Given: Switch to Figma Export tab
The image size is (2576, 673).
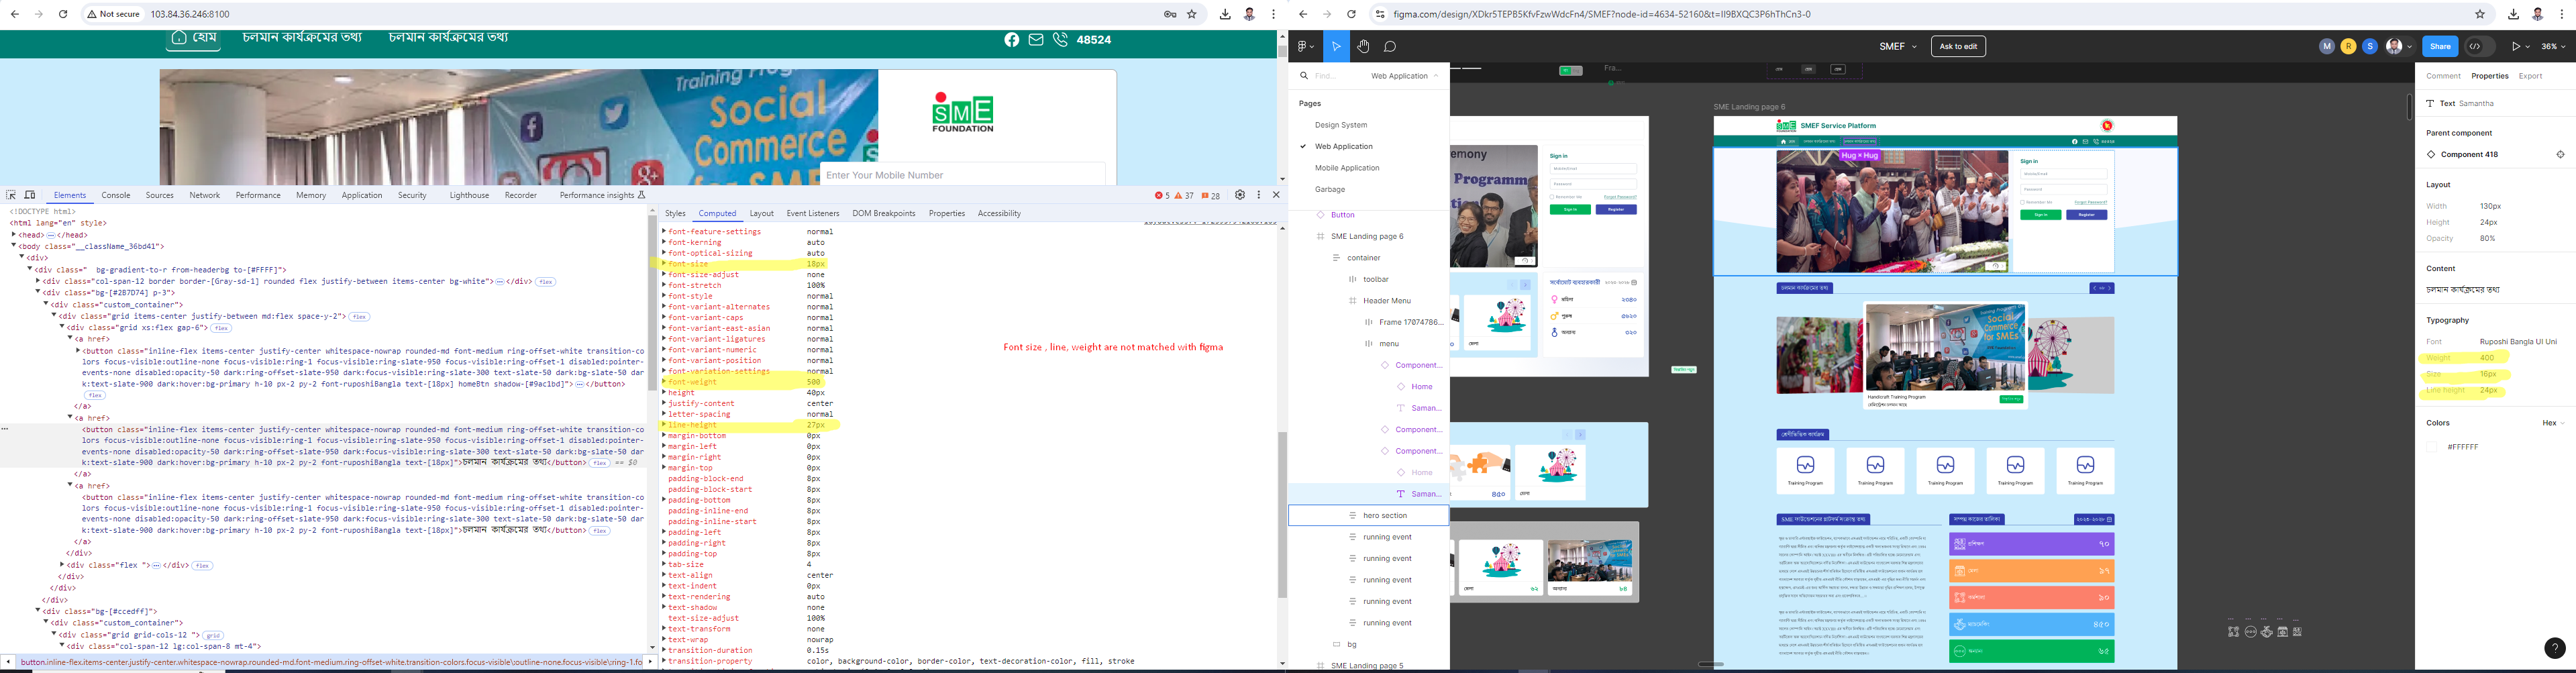Looking at the screenshot, I should tap(2530, 76).
